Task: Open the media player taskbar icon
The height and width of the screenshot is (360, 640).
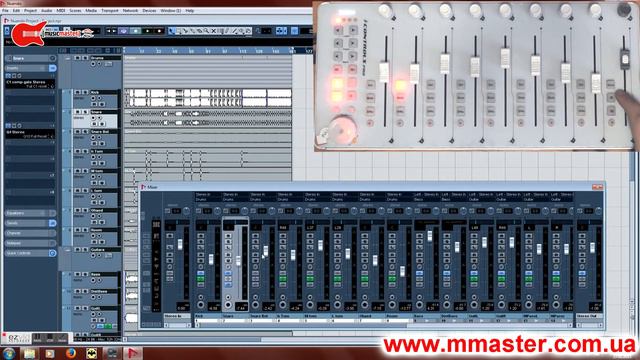Action: [x=50, y=353]
